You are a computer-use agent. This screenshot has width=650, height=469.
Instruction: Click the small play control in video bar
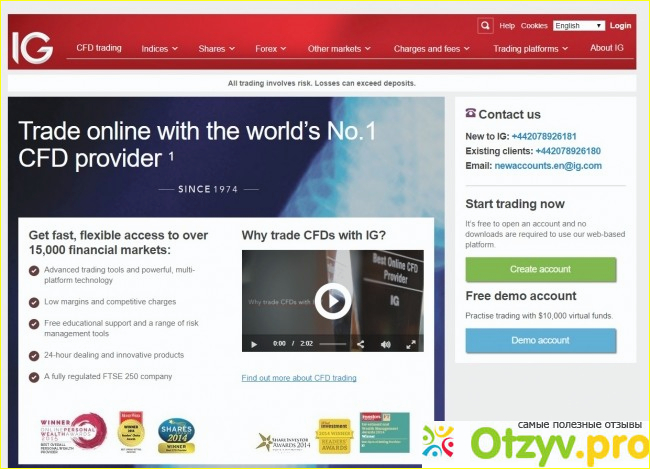tap(254, 343)
